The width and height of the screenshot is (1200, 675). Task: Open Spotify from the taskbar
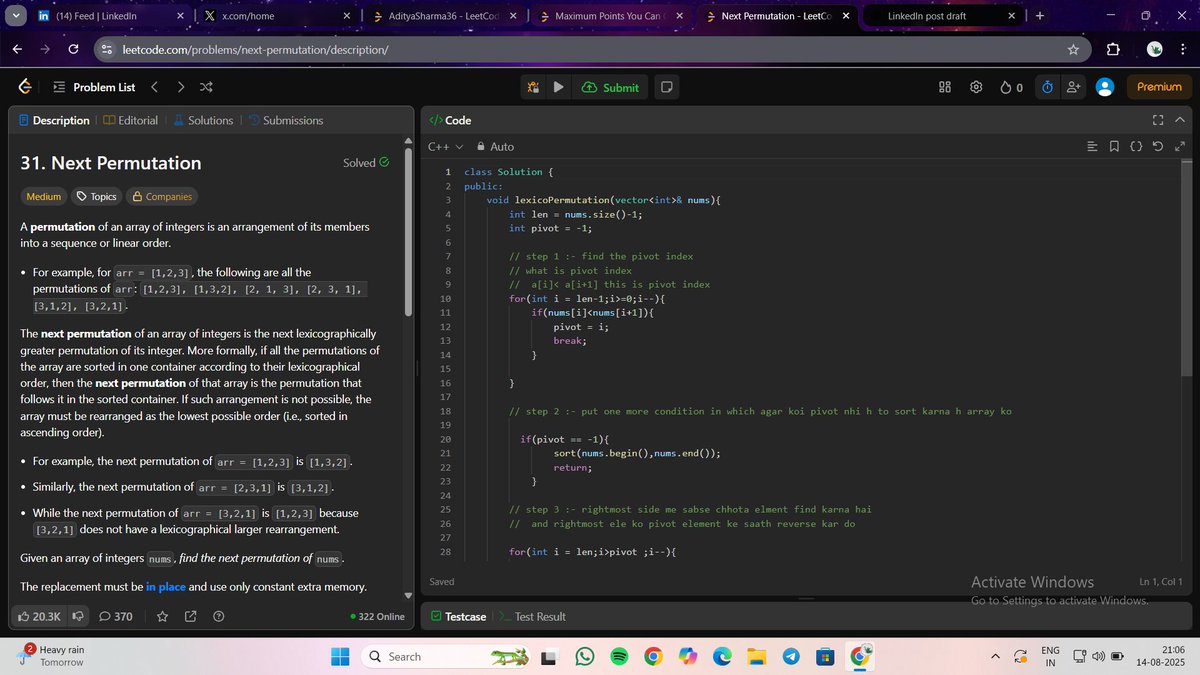point(618,656)
